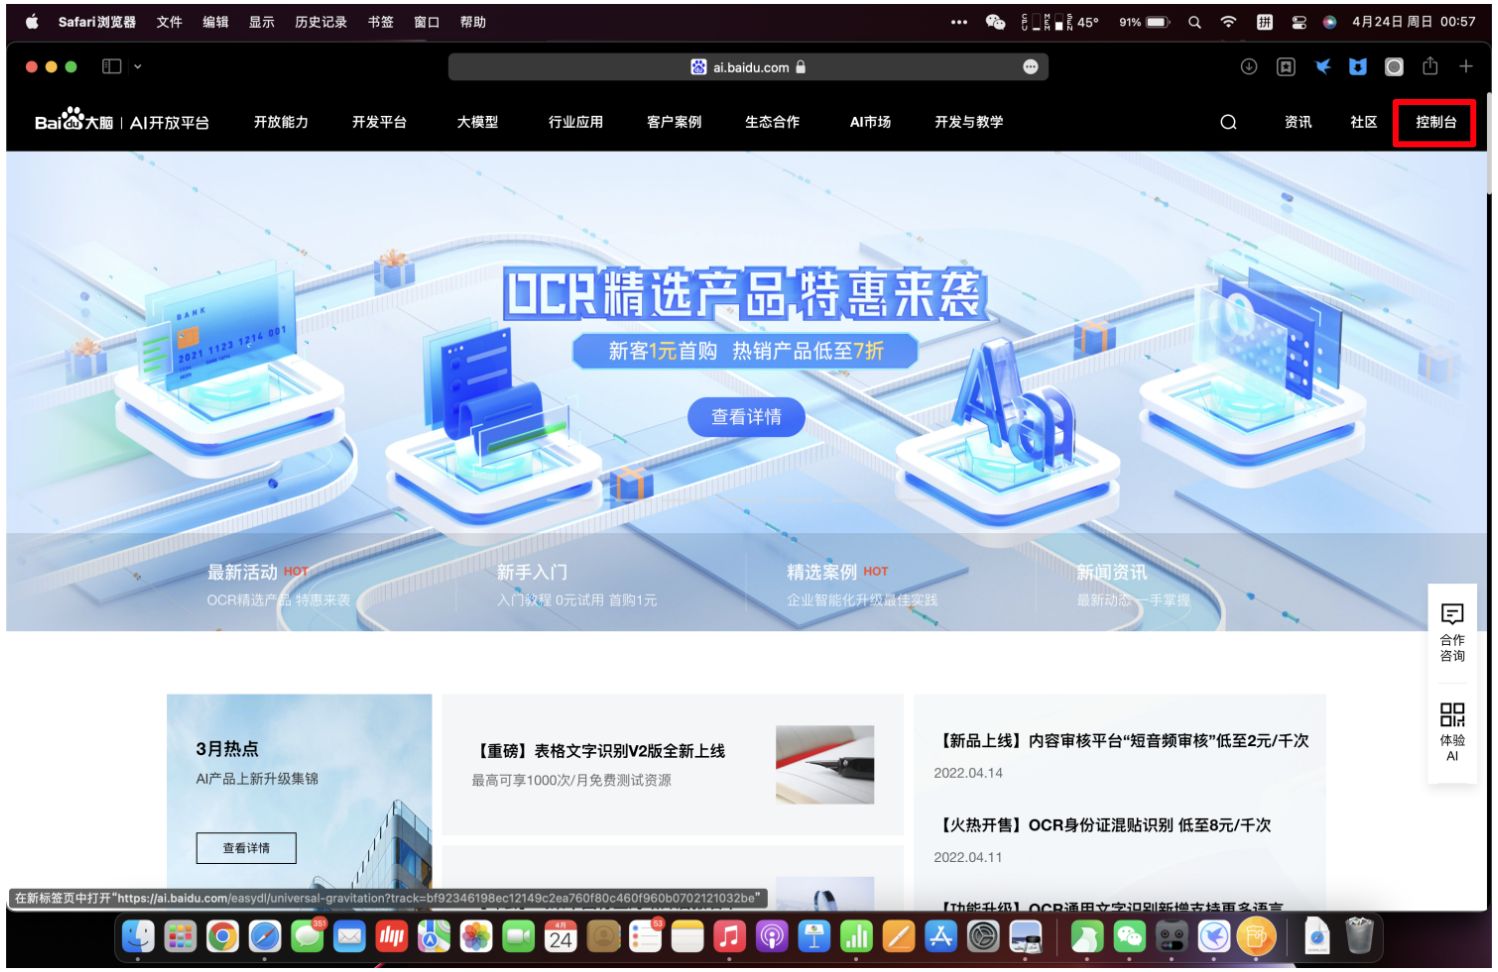Open WeChat from the Dock
Image resolution: width=1498 pixels, height=972 pixels.
tap(1129, 937)
